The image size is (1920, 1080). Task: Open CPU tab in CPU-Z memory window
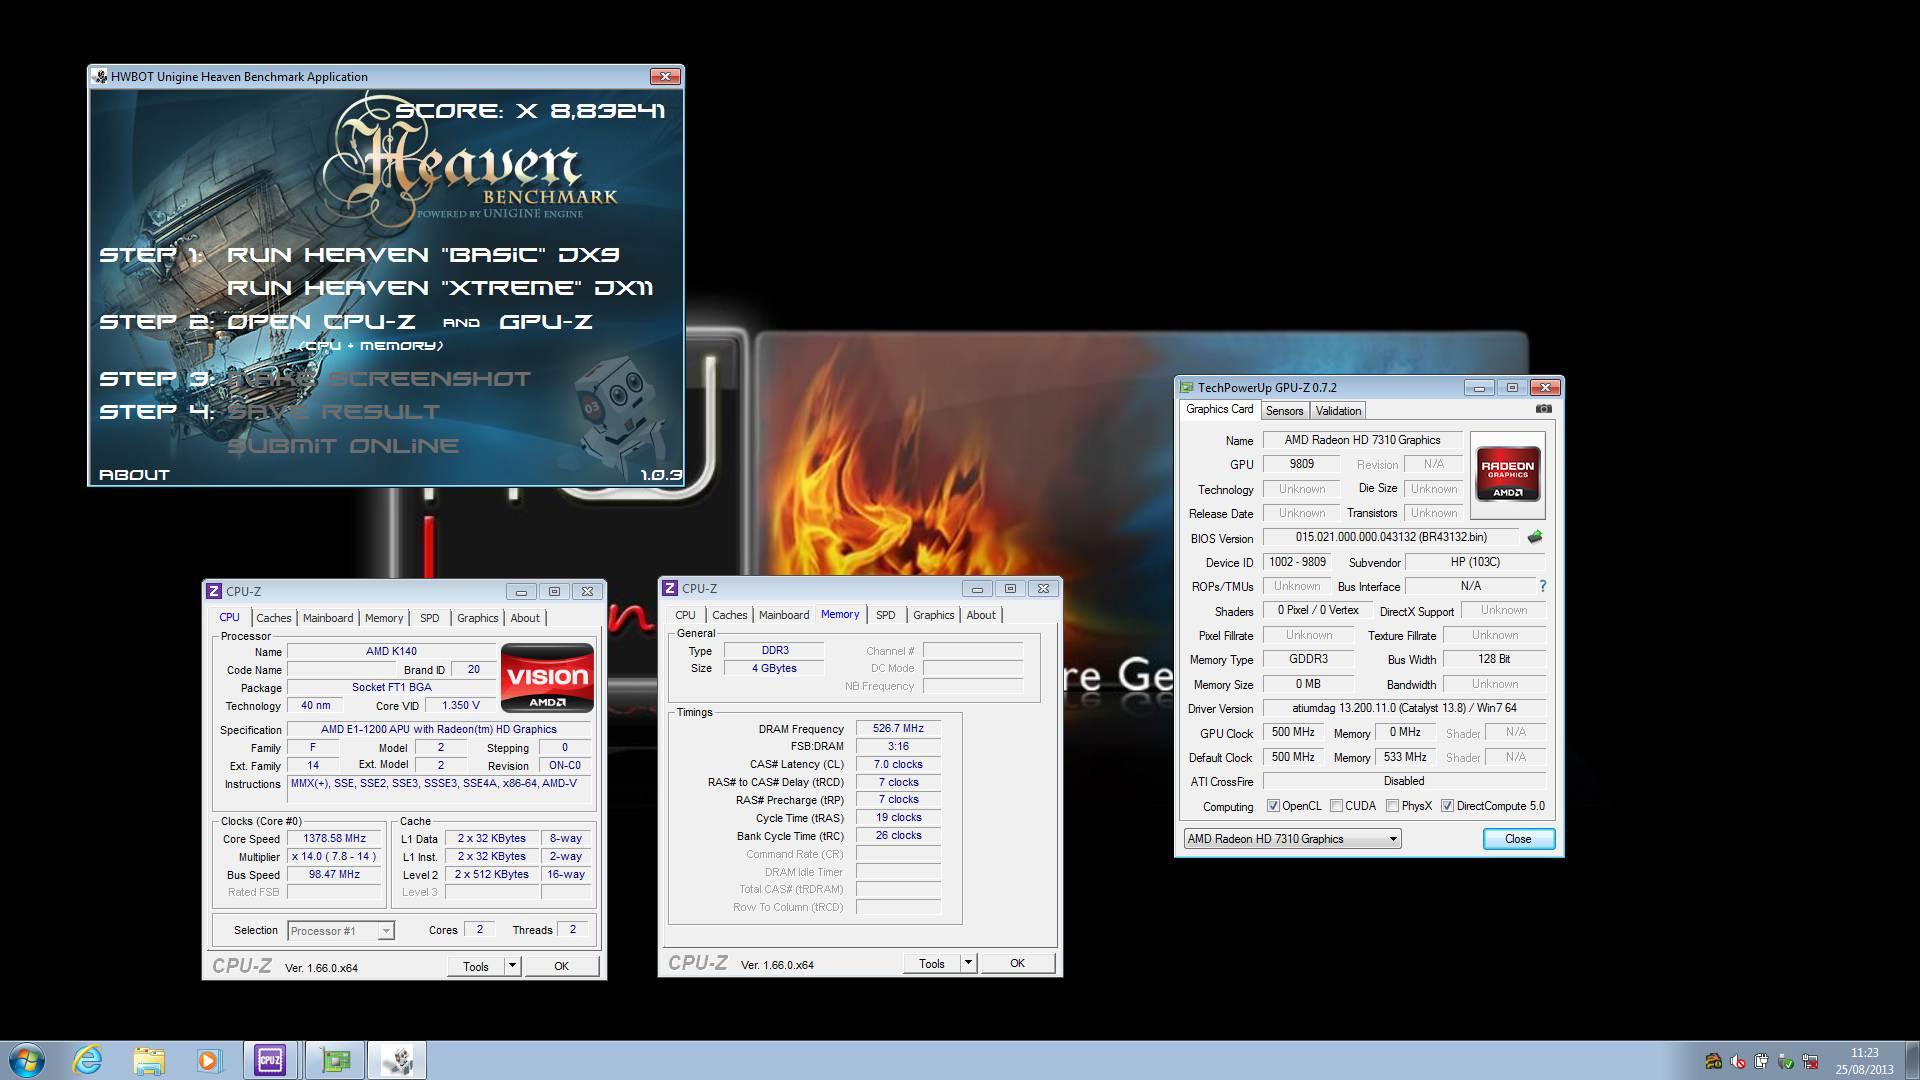685,615
